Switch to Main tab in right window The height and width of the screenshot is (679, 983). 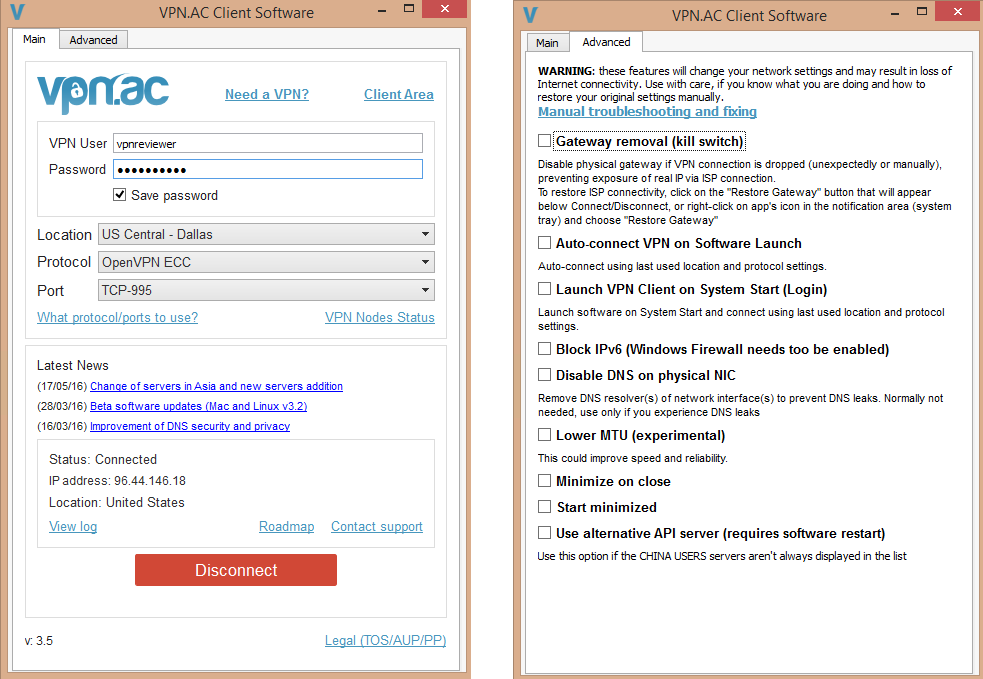click(547, 43)
